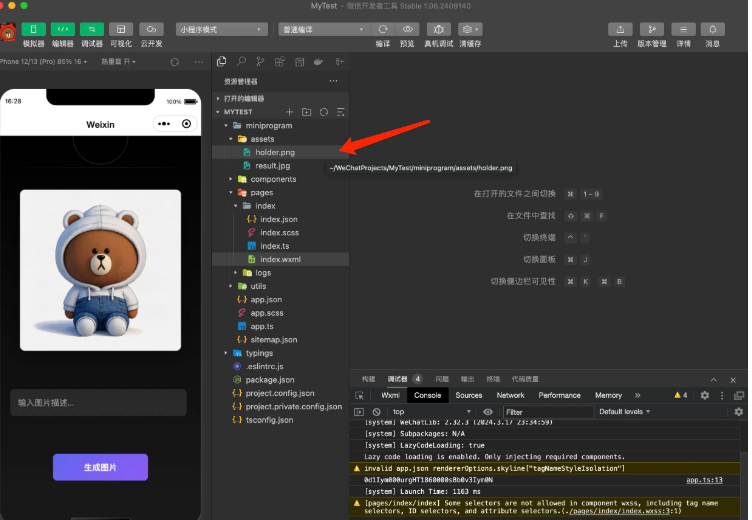Expand the open editors section
Image resolution: width=752 pixels, height=520 pixels.
[281, 98]
